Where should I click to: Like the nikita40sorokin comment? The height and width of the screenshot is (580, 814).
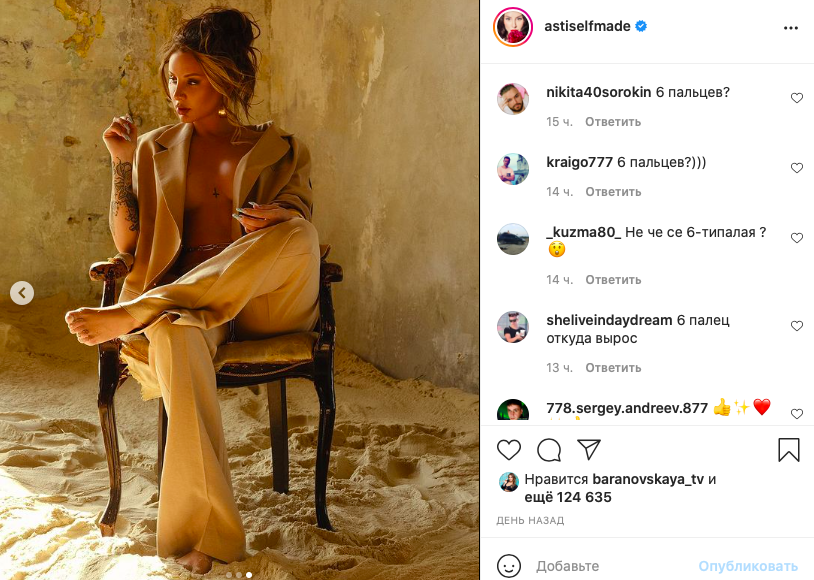click(x=797, y=98)
